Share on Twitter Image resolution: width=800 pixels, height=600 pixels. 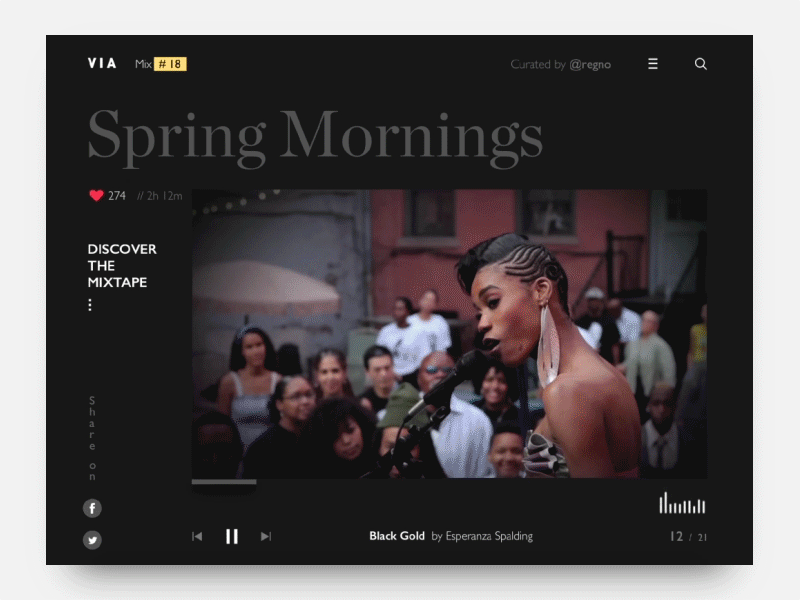[92, 540]
